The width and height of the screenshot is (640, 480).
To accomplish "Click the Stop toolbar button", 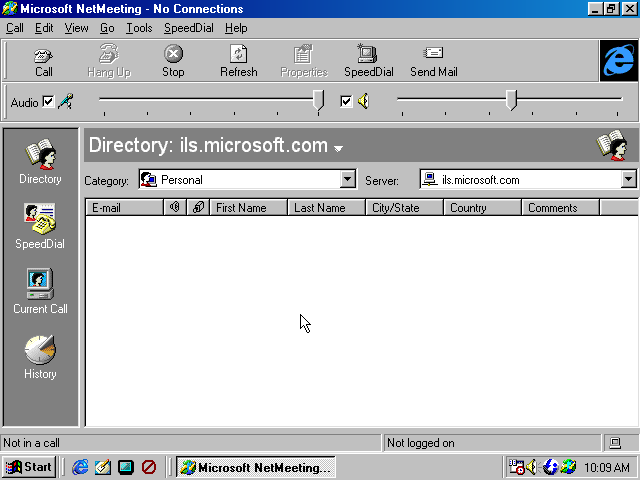I will point(173,62).
